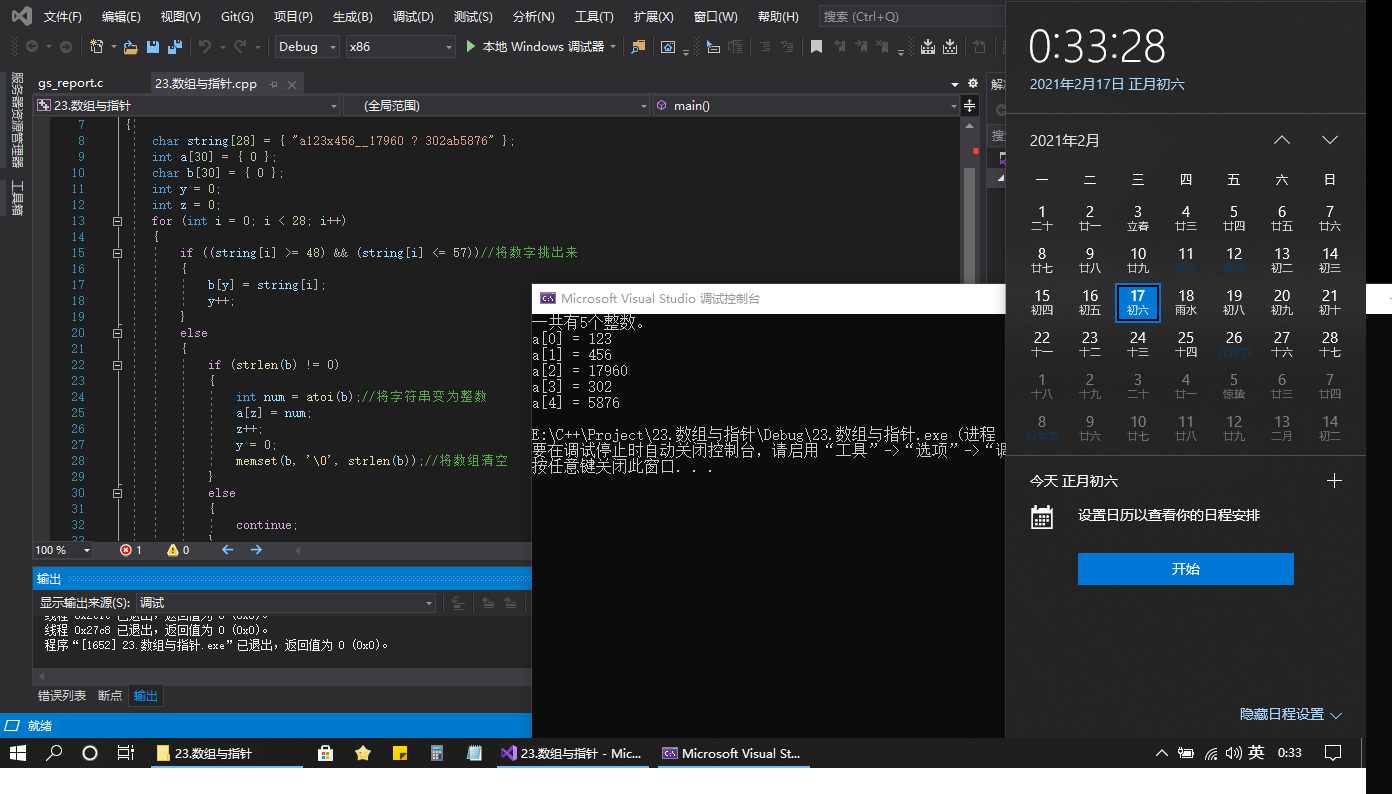Viewport: 1392px width, 794px height.
Task: Select calendar date 26
Action: pos(1234,344)
